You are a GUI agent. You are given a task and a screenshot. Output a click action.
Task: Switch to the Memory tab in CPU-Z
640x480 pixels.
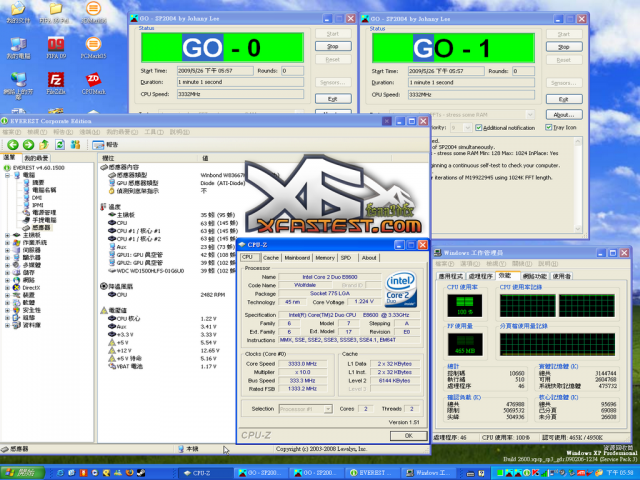click(325, 258)
